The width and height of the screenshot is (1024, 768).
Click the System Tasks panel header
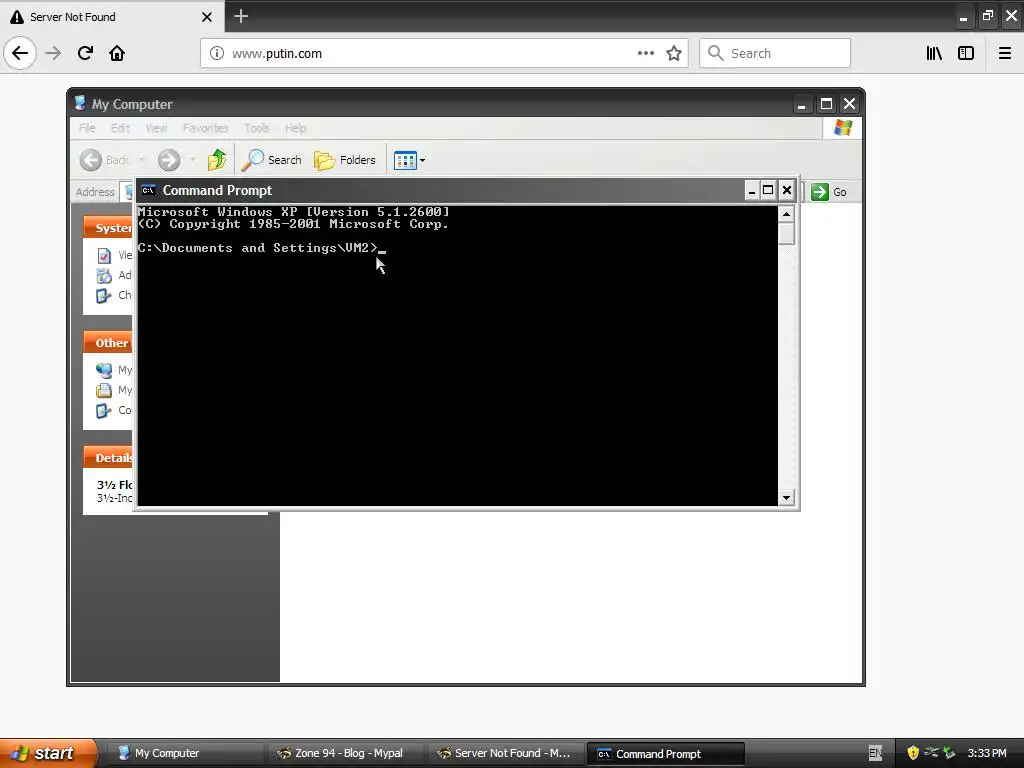tap(108, 227)
